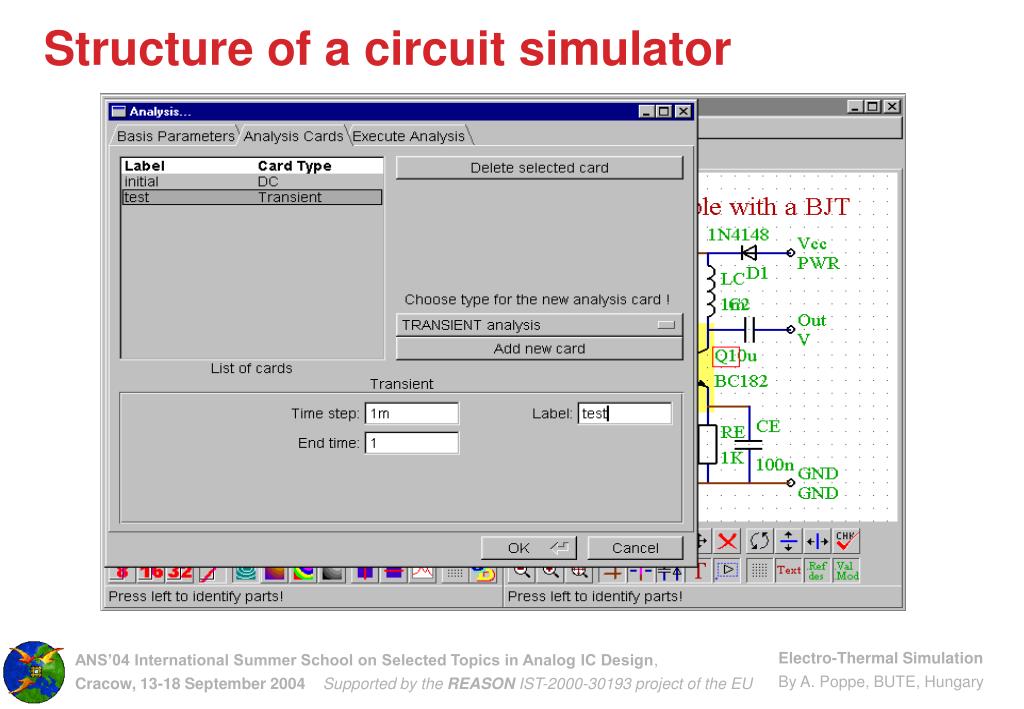
Task: Click the teal contour lines icon
Action: click(246, 573)
